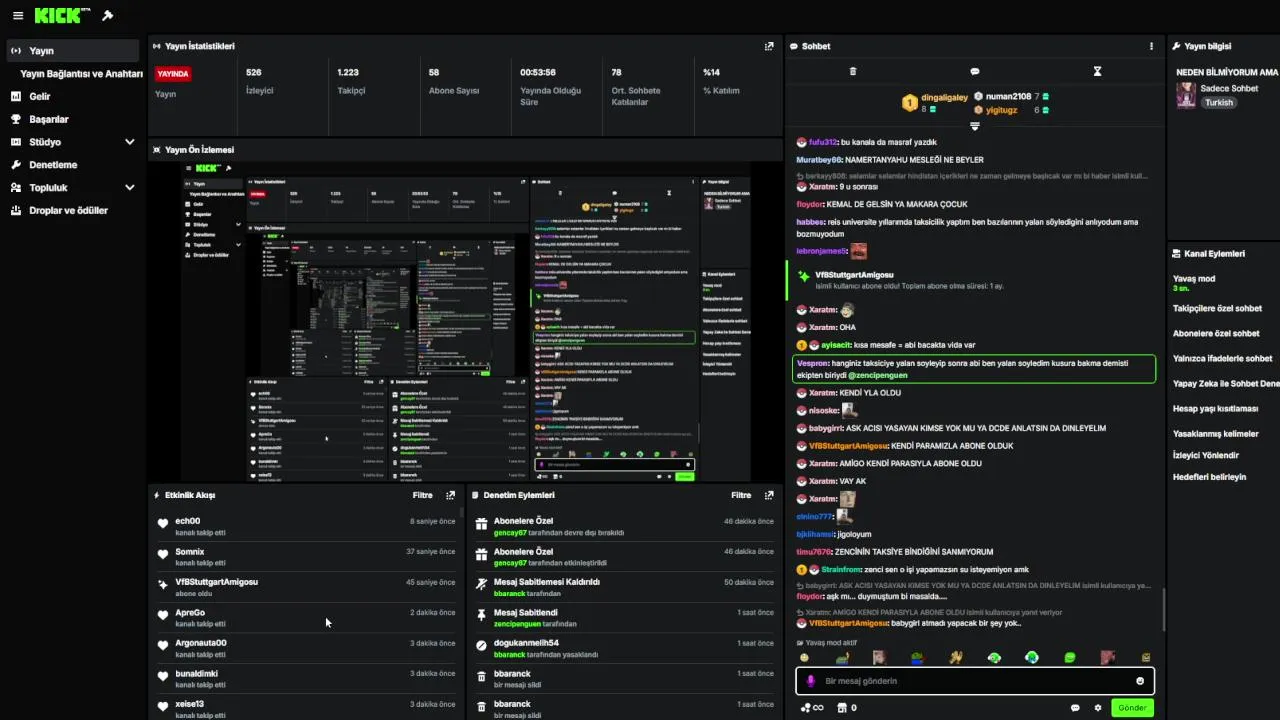Open the Denetleme section

click(53, 165)
